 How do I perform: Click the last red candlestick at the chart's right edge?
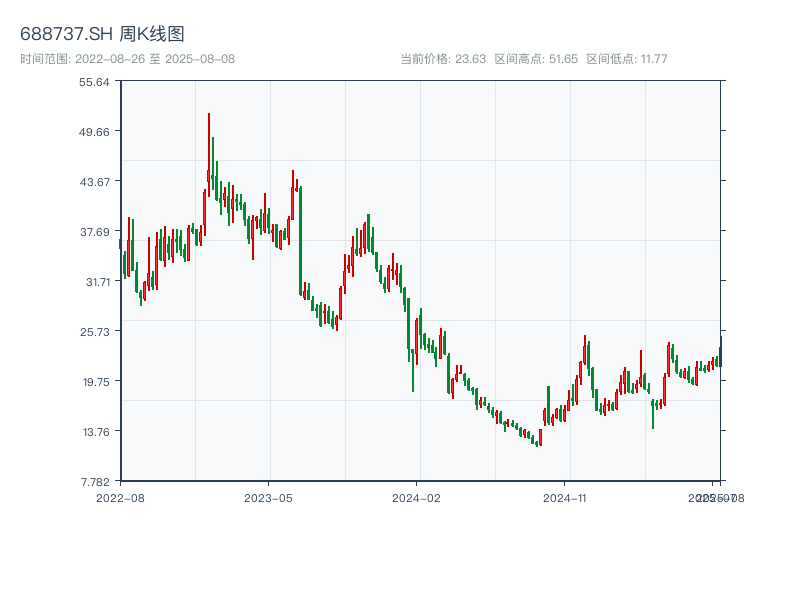(x=721, y=352)
